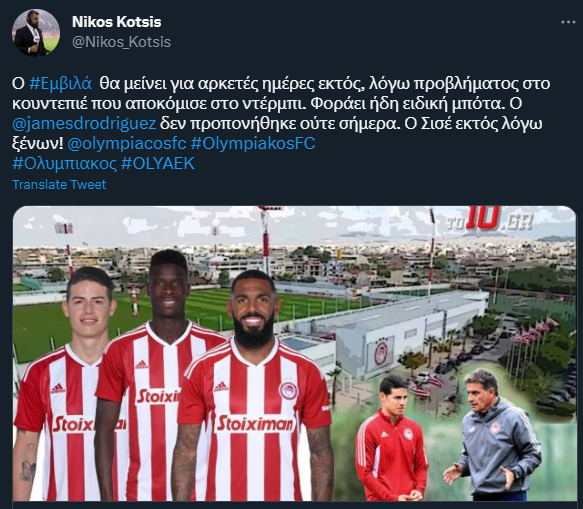
Task: Click the adidas logo on the middle player's shirt
Action: 141,365
